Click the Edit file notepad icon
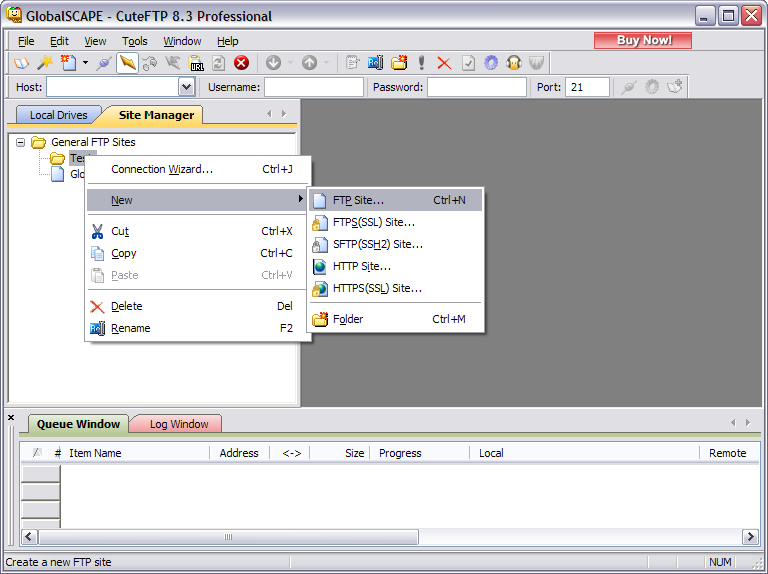Screen dimensions: 768x574 coord(352,63)
